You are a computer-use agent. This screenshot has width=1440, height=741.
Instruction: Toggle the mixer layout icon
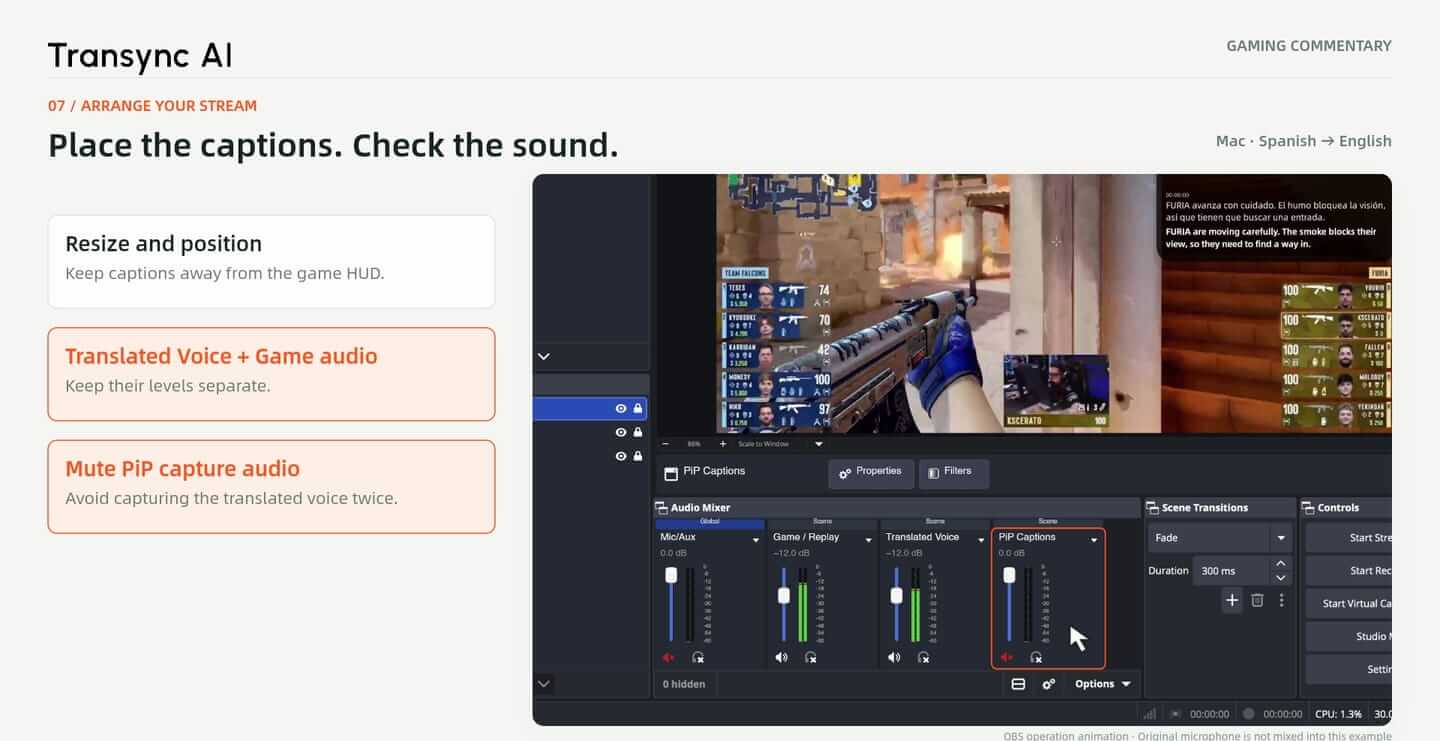[1018, 684]
